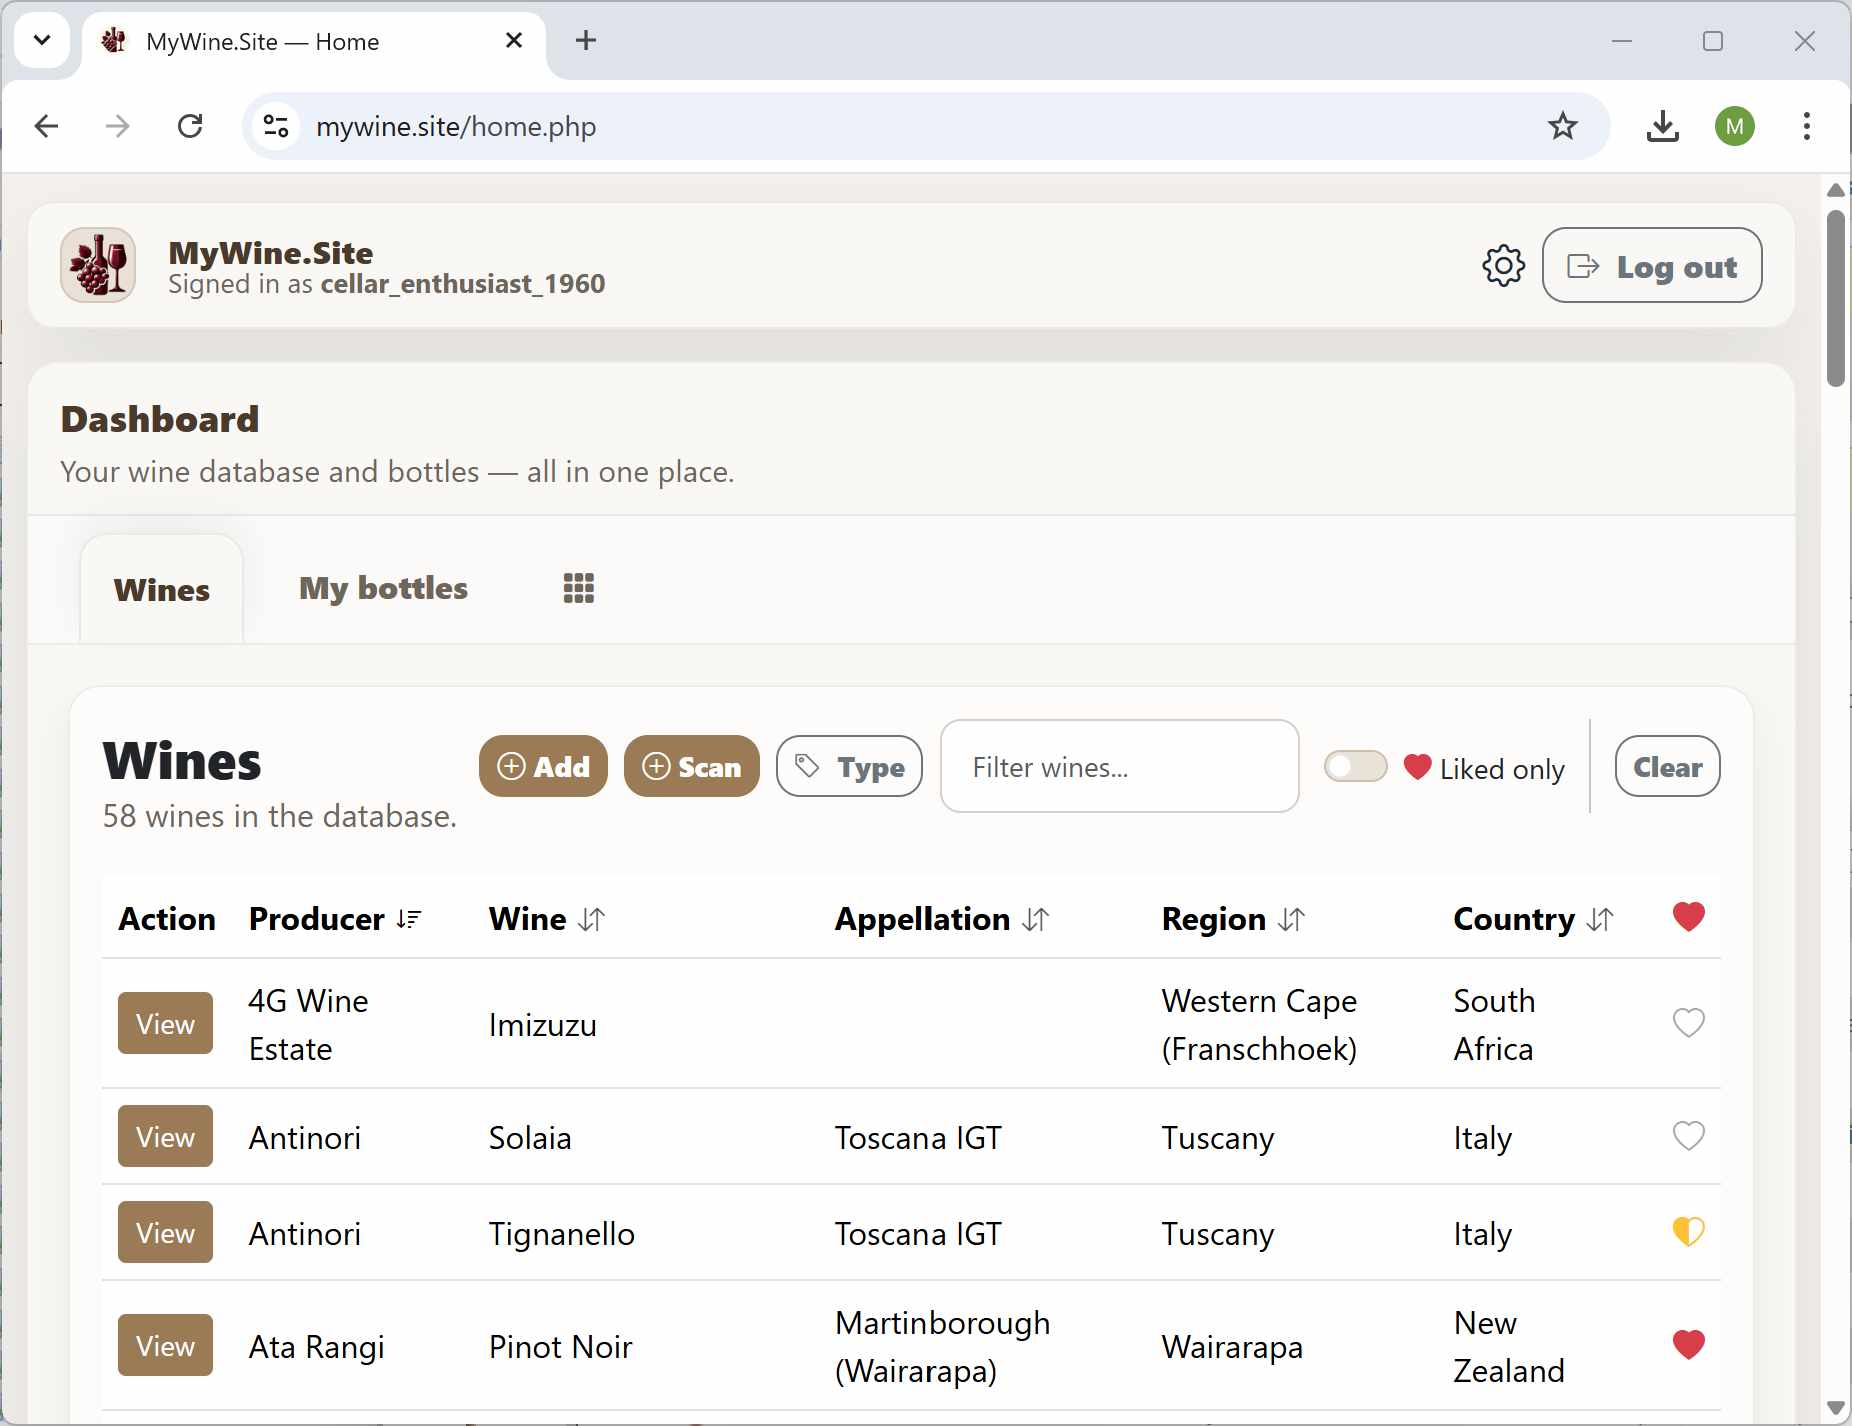1852x1426 pixels.
Task: Click the MyWine.Site grape logo
Action: [x=97, y=264]
